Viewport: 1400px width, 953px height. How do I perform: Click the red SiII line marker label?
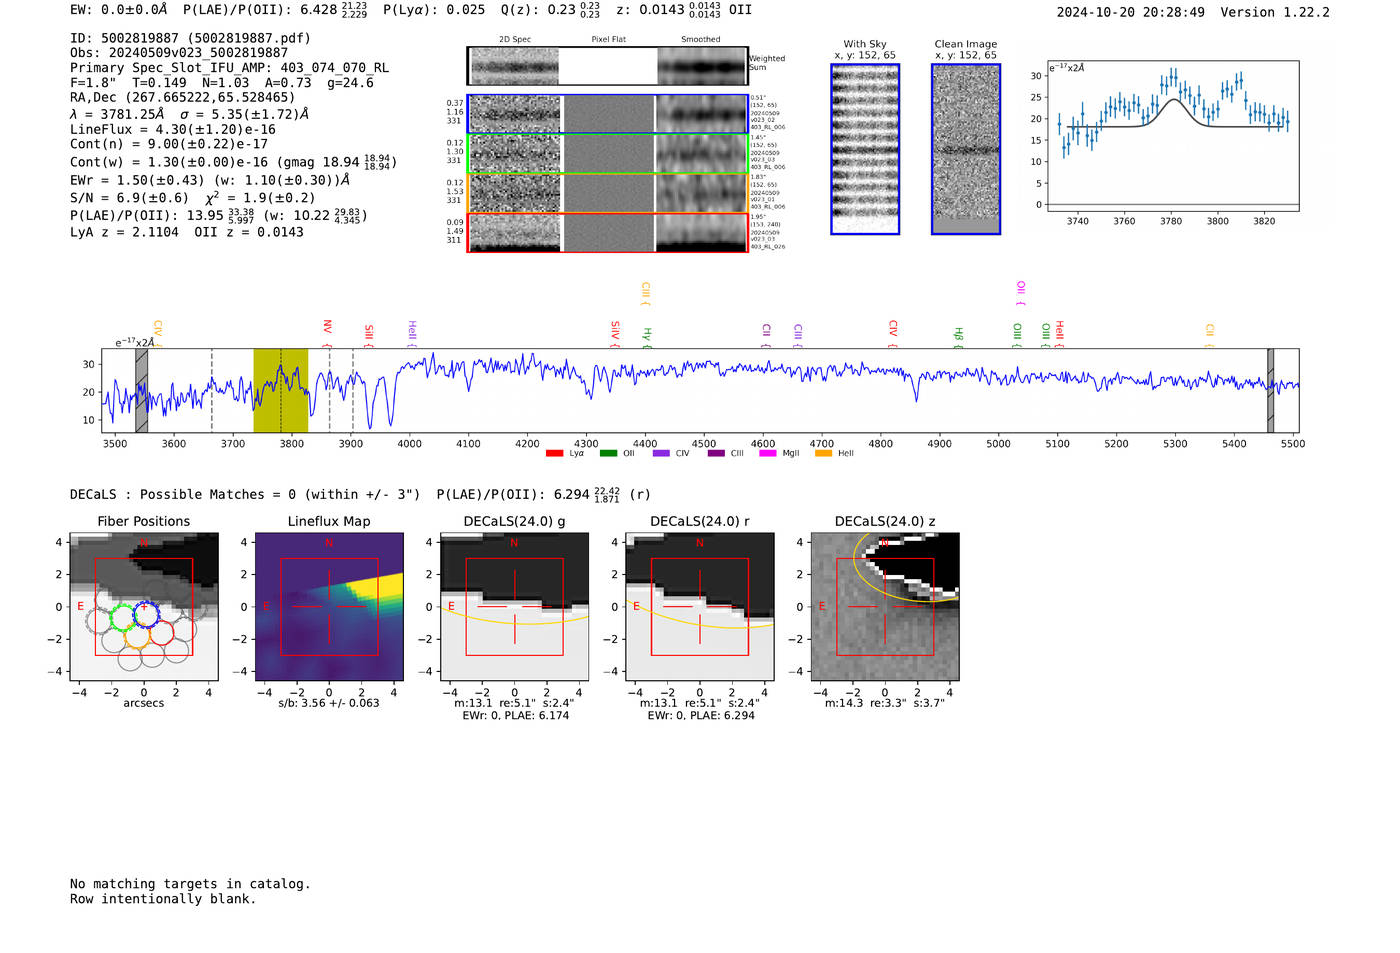369,331
